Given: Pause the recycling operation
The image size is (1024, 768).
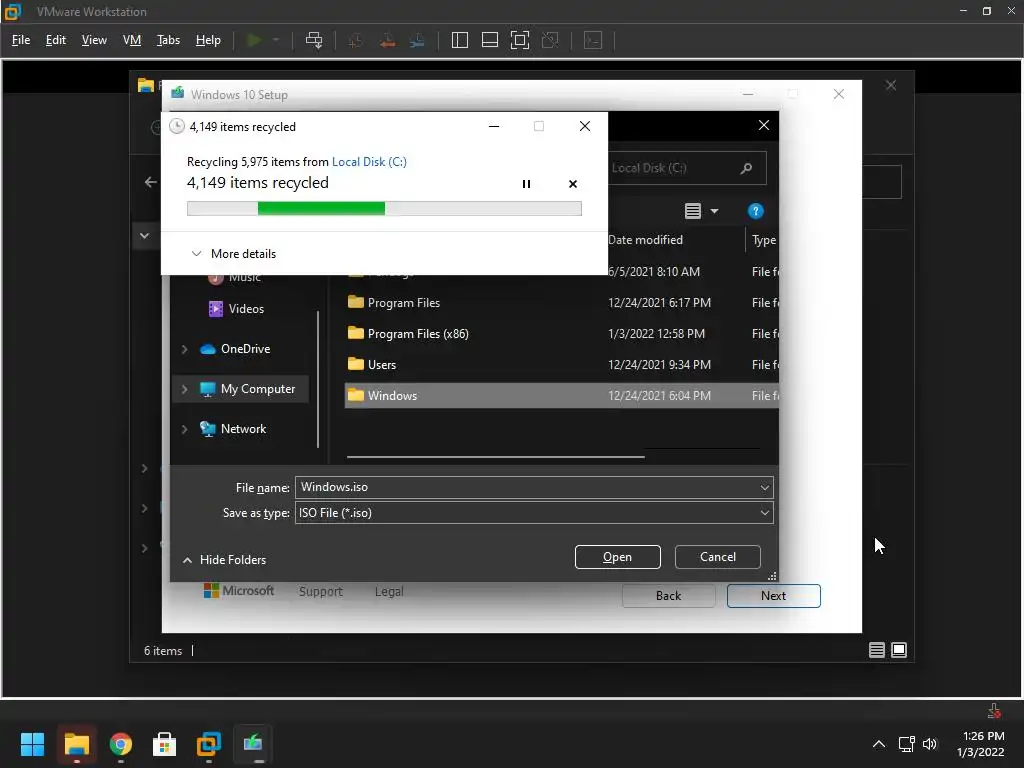Looking at the screenshot, I should click(x=526, y=184).
